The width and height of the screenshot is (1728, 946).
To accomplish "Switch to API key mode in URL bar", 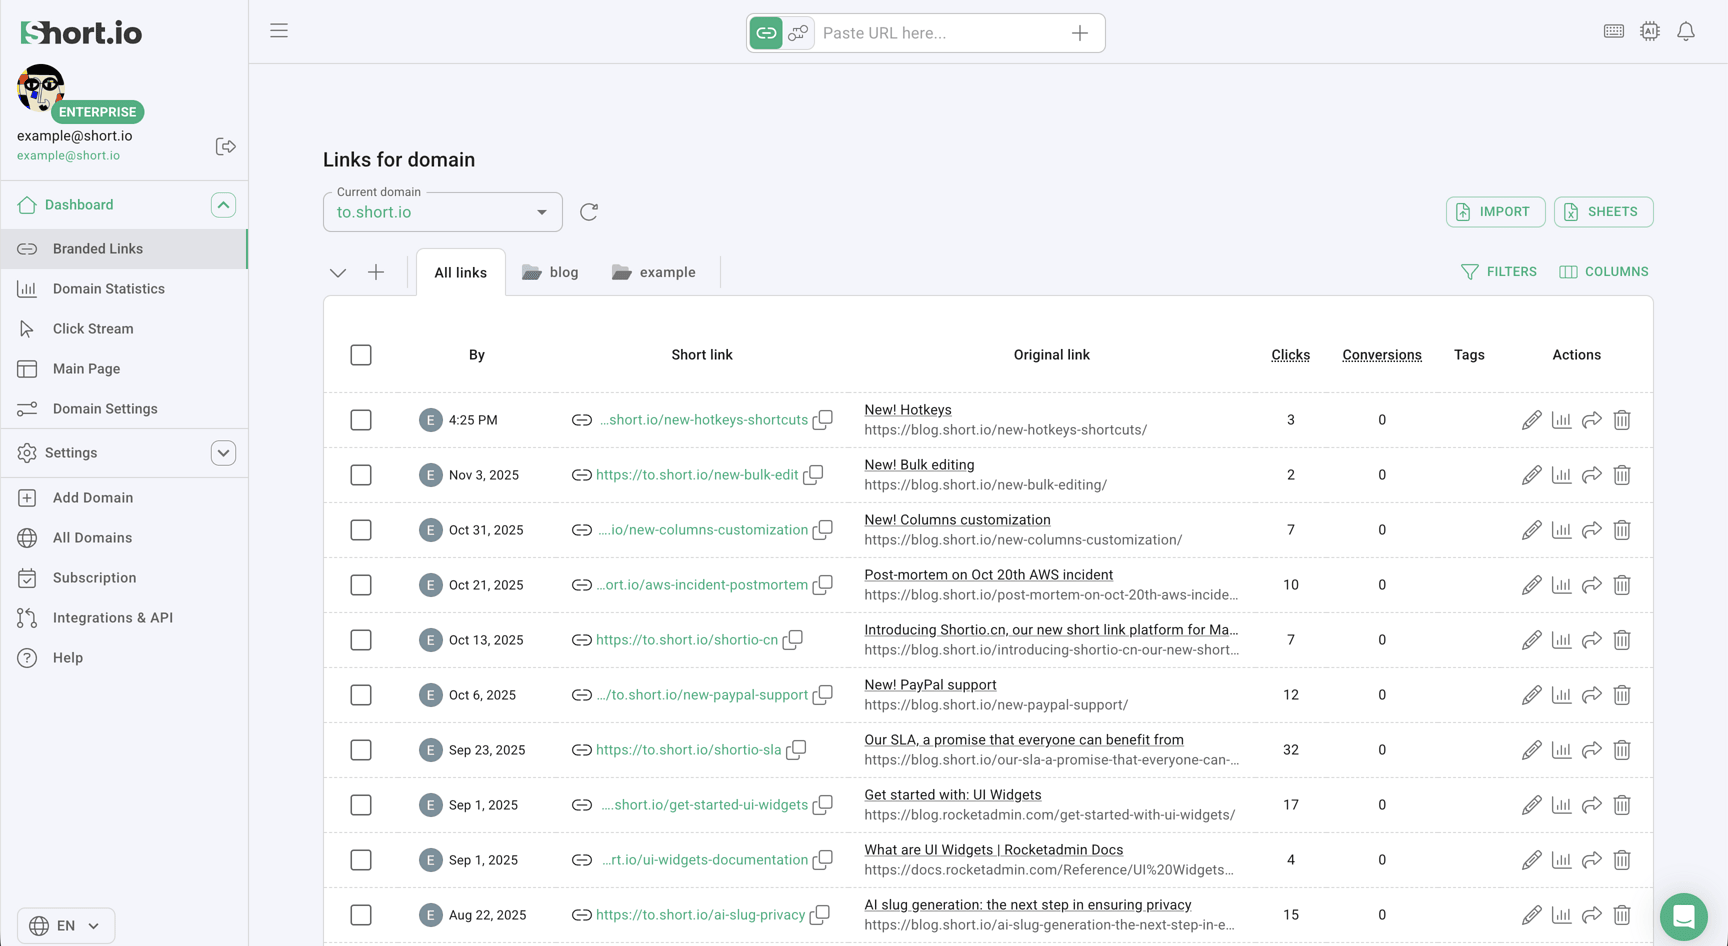I will (797, 32).
